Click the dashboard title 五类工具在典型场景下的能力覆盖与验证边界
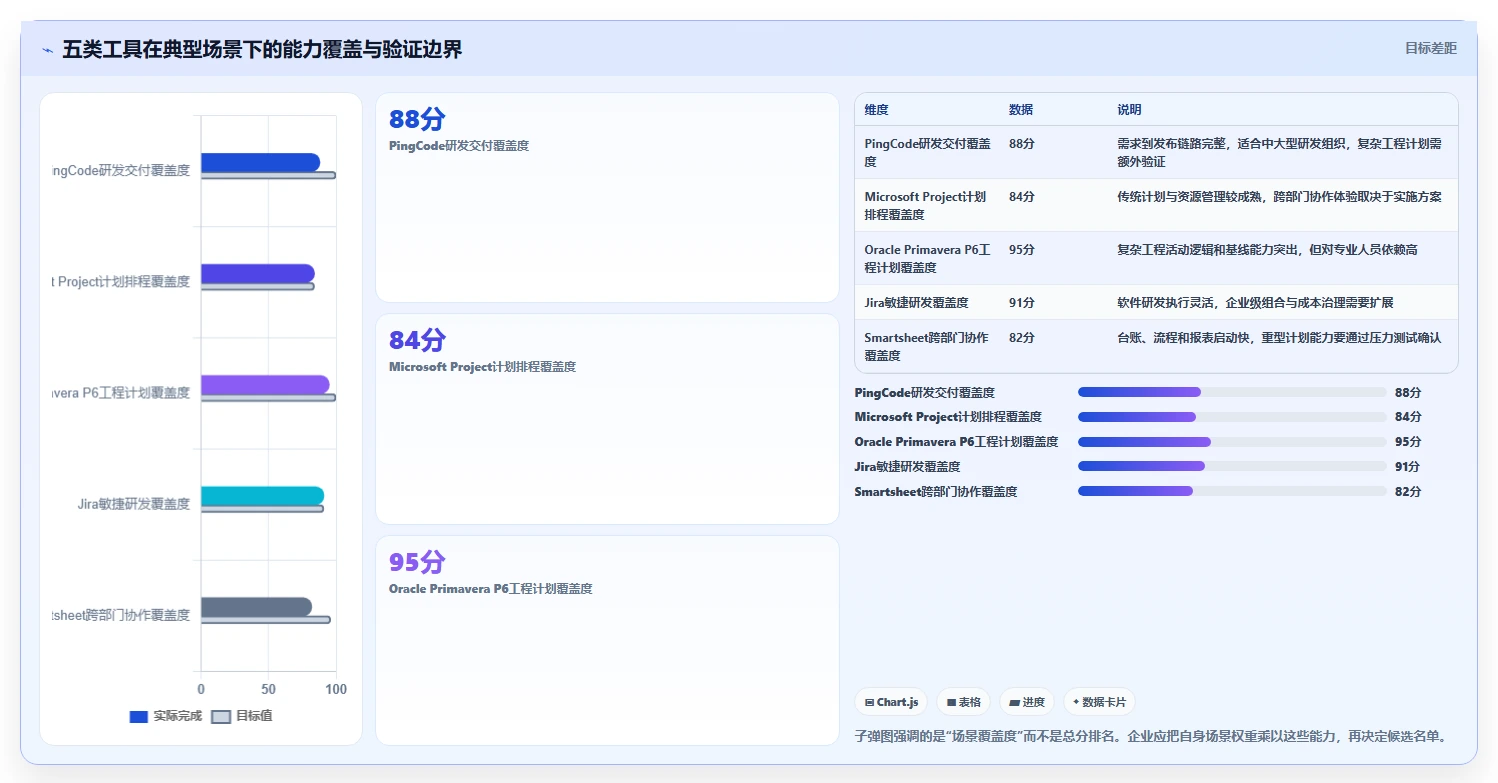The height and width of the screenshot is (783, 1498). tap(262, 50)
